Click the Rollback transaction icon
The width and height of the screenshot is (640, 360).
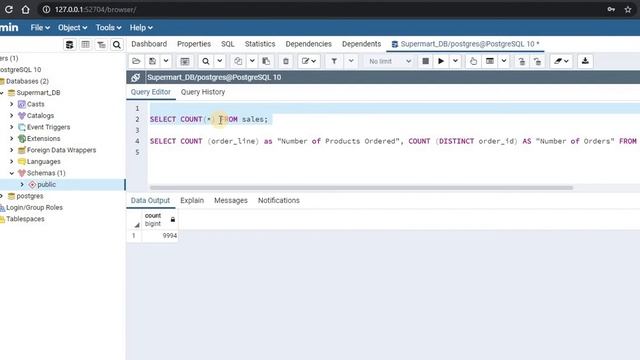[x=538, y=61]
